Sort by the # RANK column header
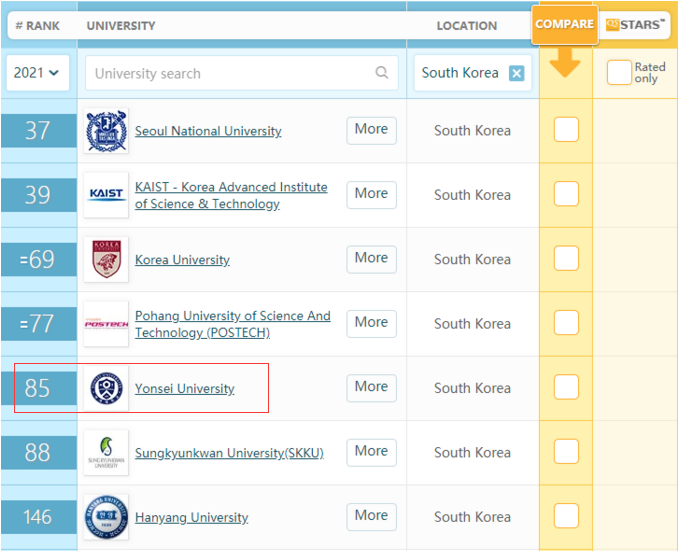 coord(38,26)
